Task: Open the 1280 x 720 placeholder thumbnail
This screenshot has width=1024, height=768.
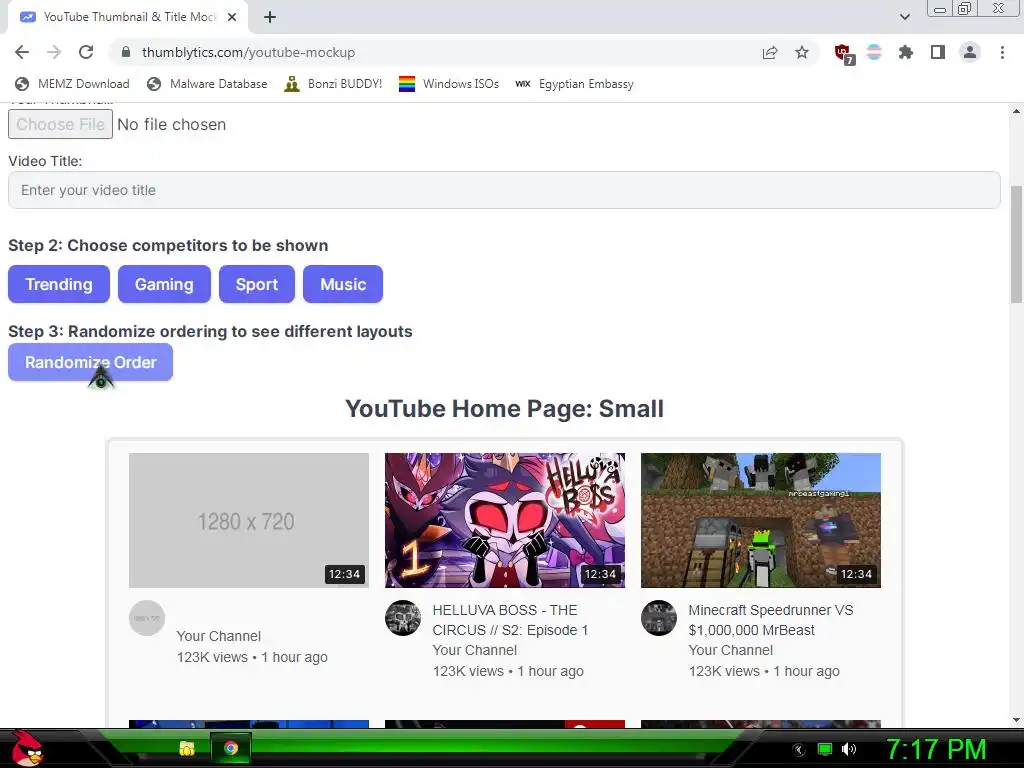Action: click(249, 520)
